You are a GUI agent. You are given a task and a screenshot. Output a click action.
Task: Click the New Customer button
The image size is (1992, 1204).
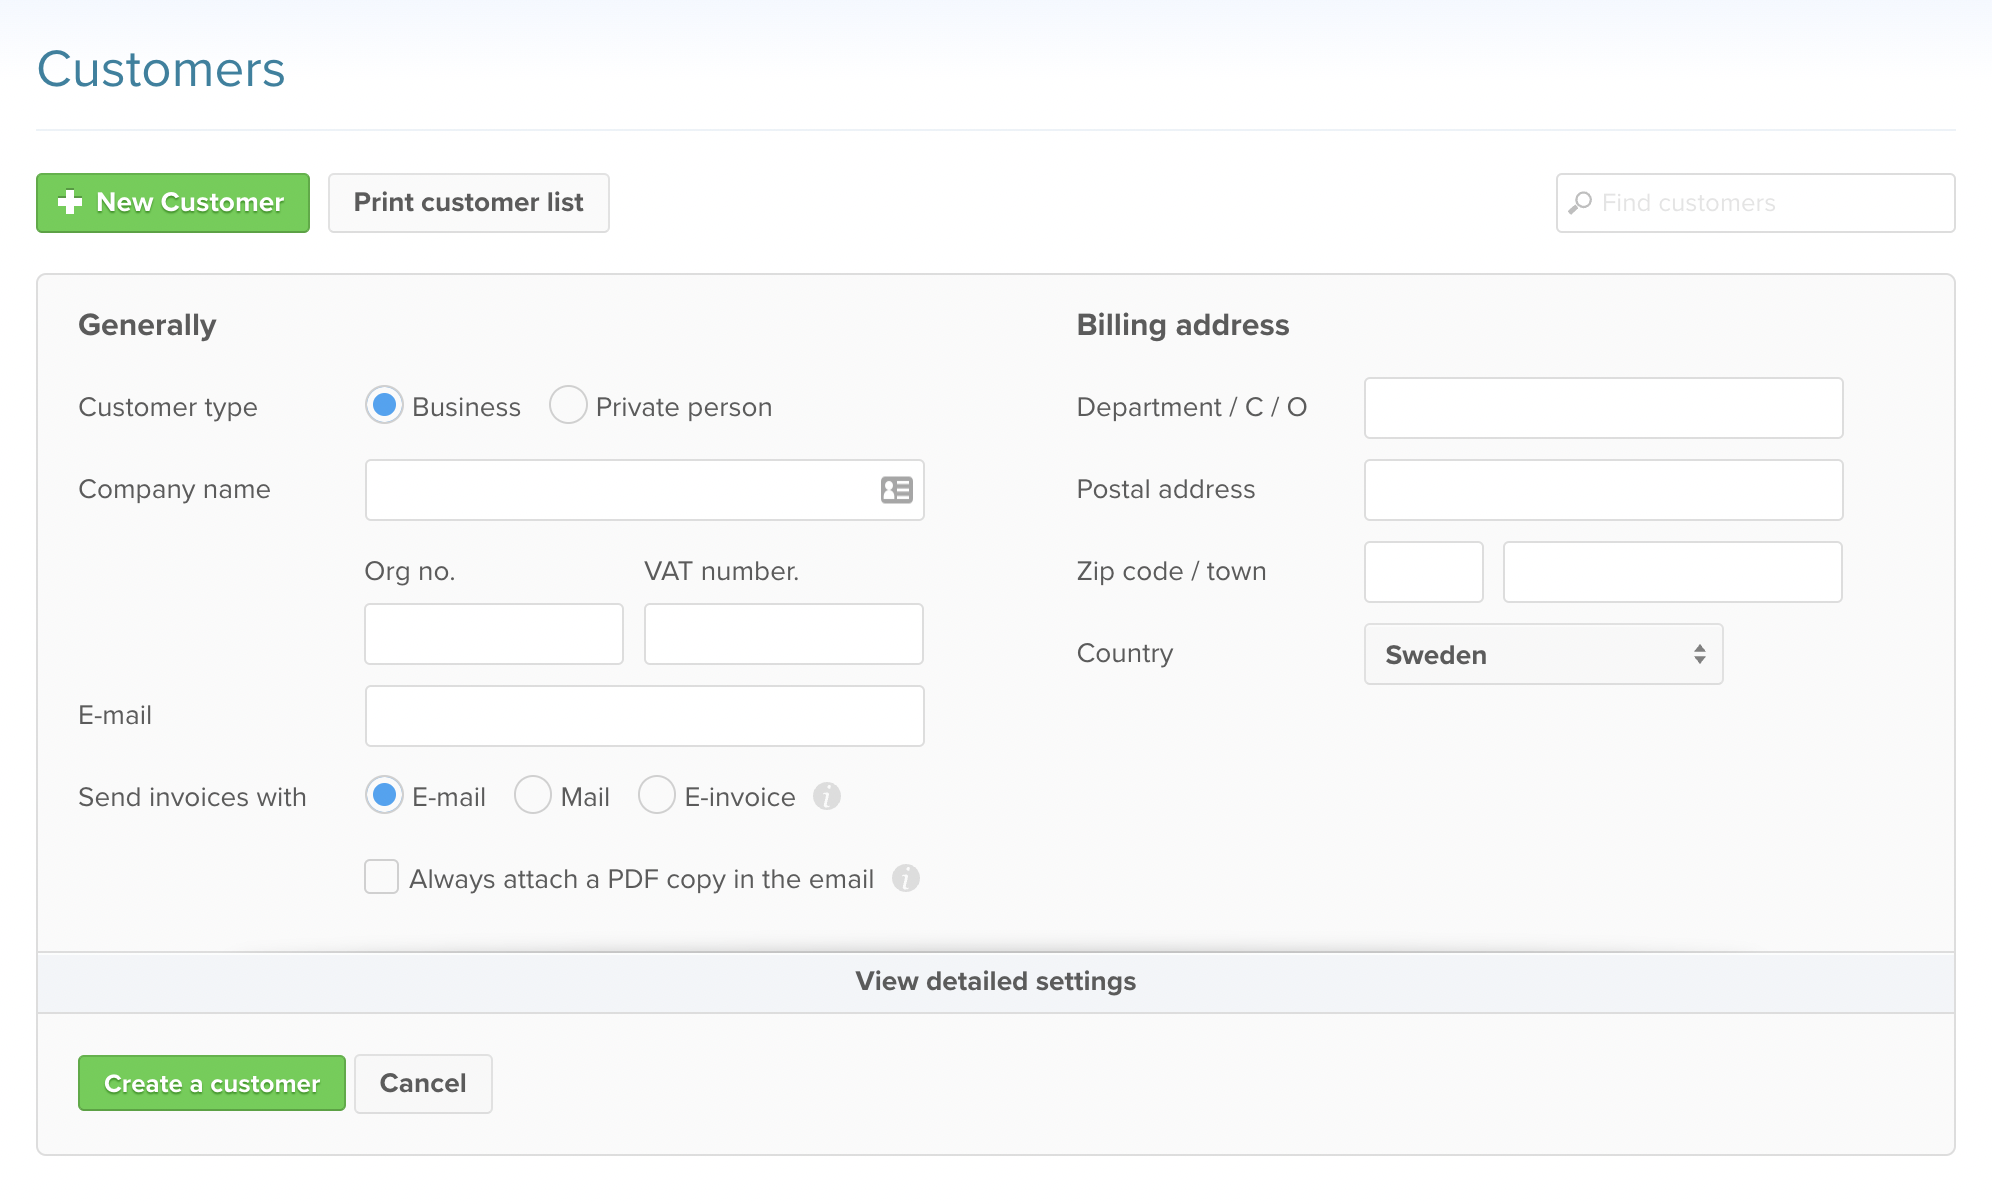point(173,203)
